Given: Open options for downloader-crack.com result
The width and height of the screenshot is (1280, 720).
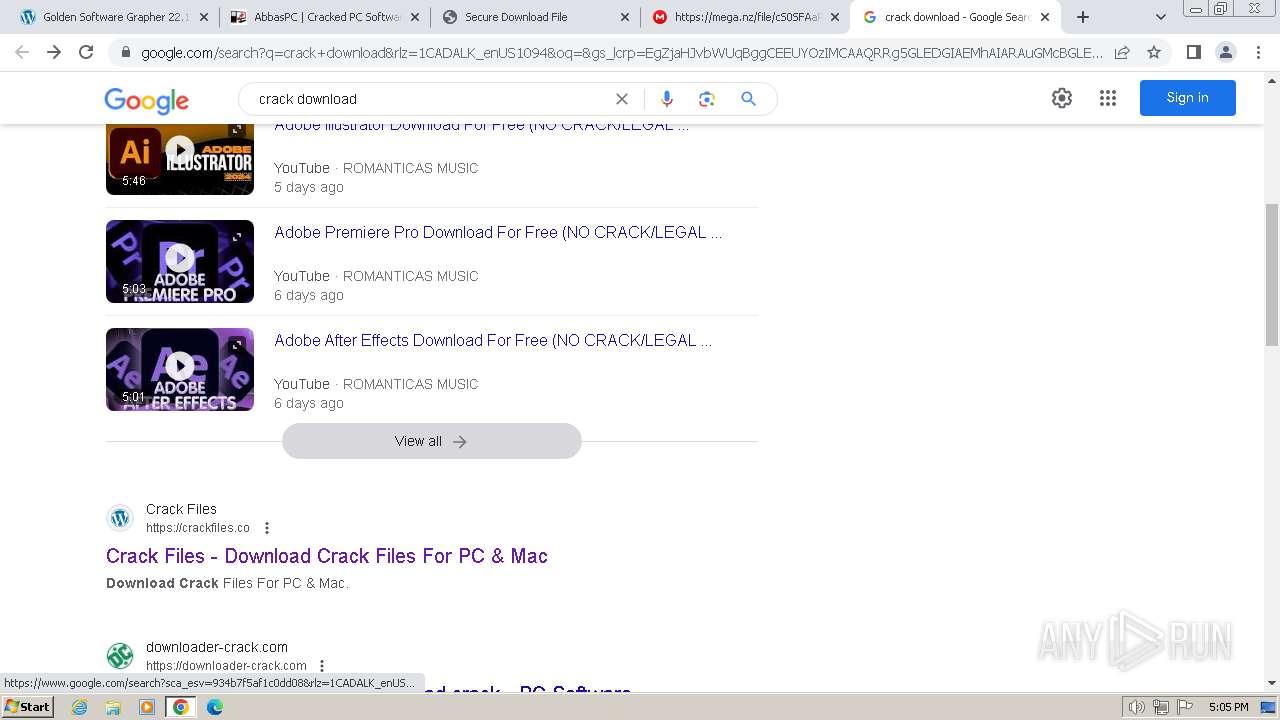Looking at the screenshot, I should (x=322, y=666).
